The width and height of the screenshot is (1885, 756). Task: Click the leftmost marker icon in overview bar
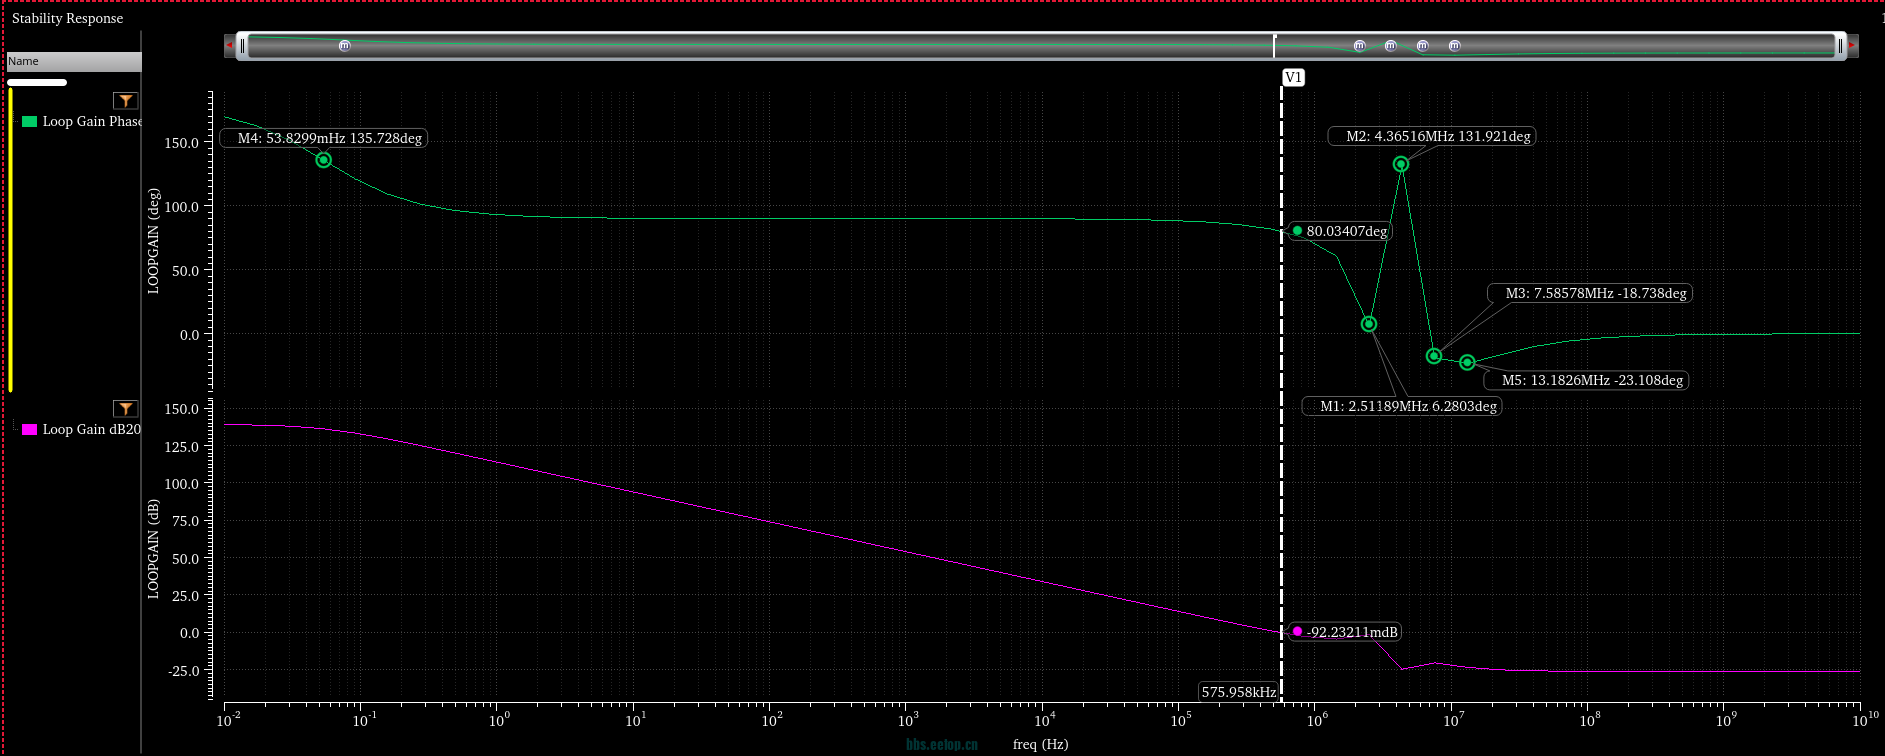click(345, 46)
